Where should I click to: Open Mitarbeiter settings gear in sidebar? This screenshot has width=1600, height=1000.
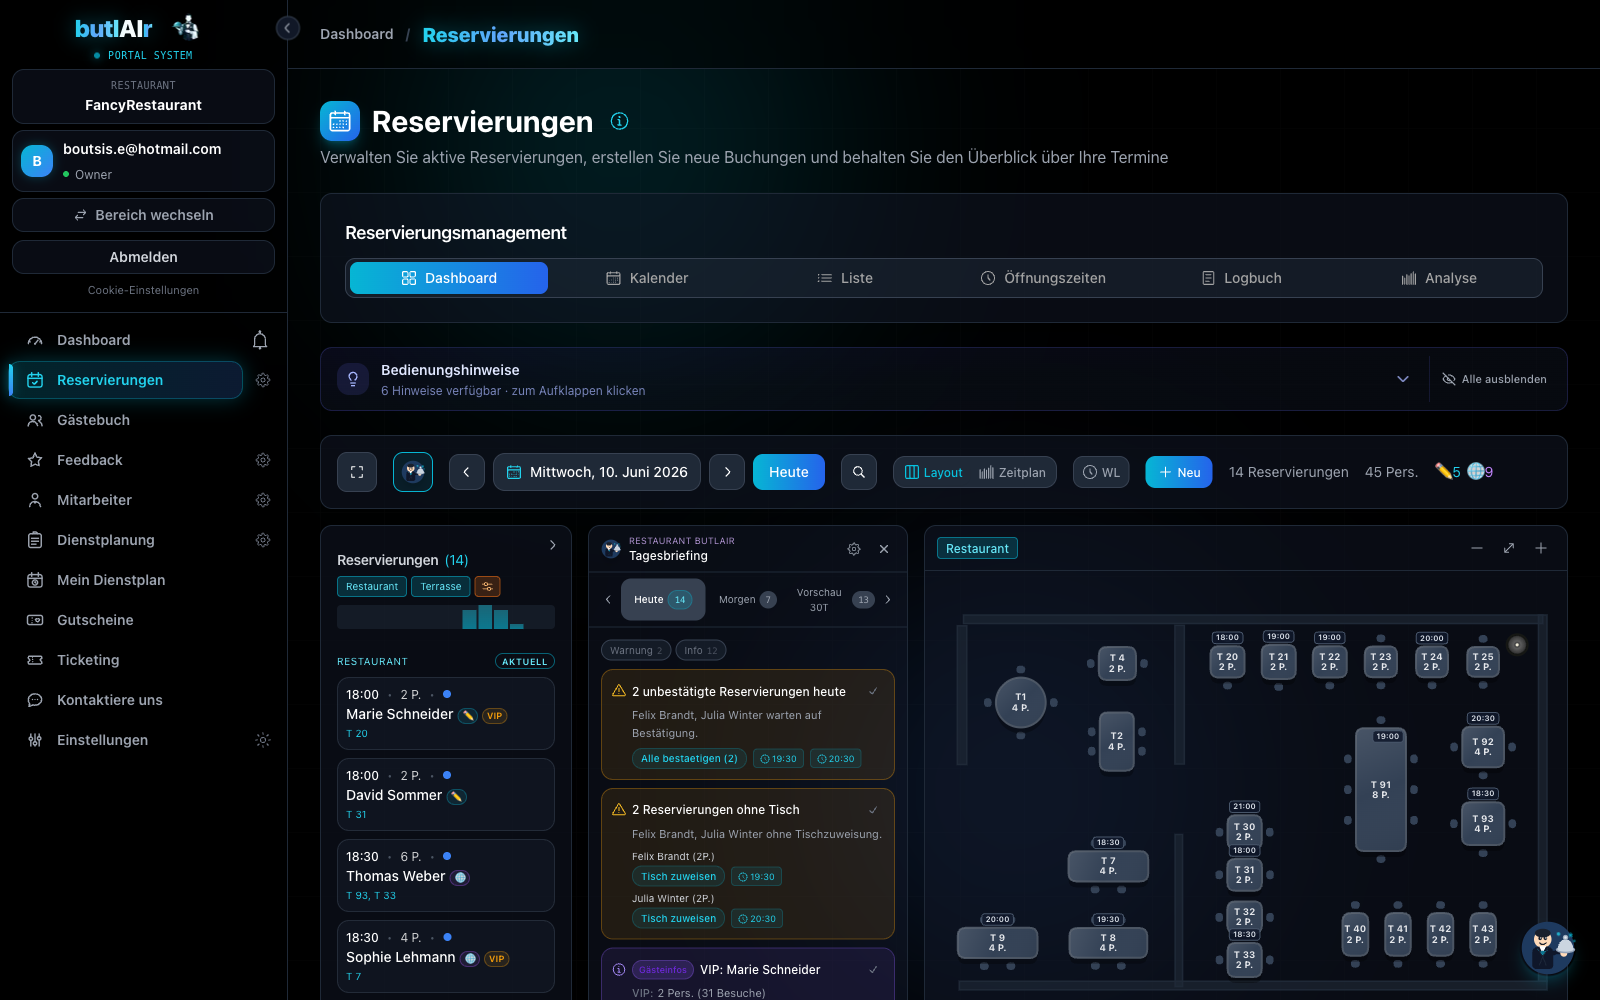pyautogui.click(x=263, y=500)
